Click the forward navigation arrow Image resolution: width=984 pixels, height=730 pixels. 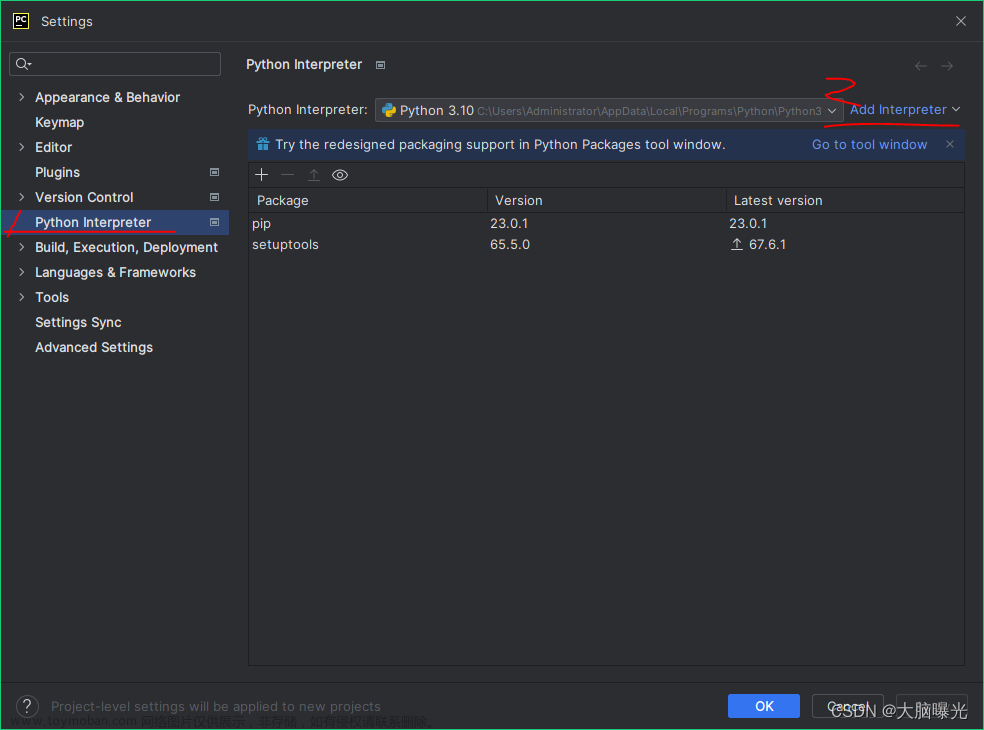tap(947, 66)
